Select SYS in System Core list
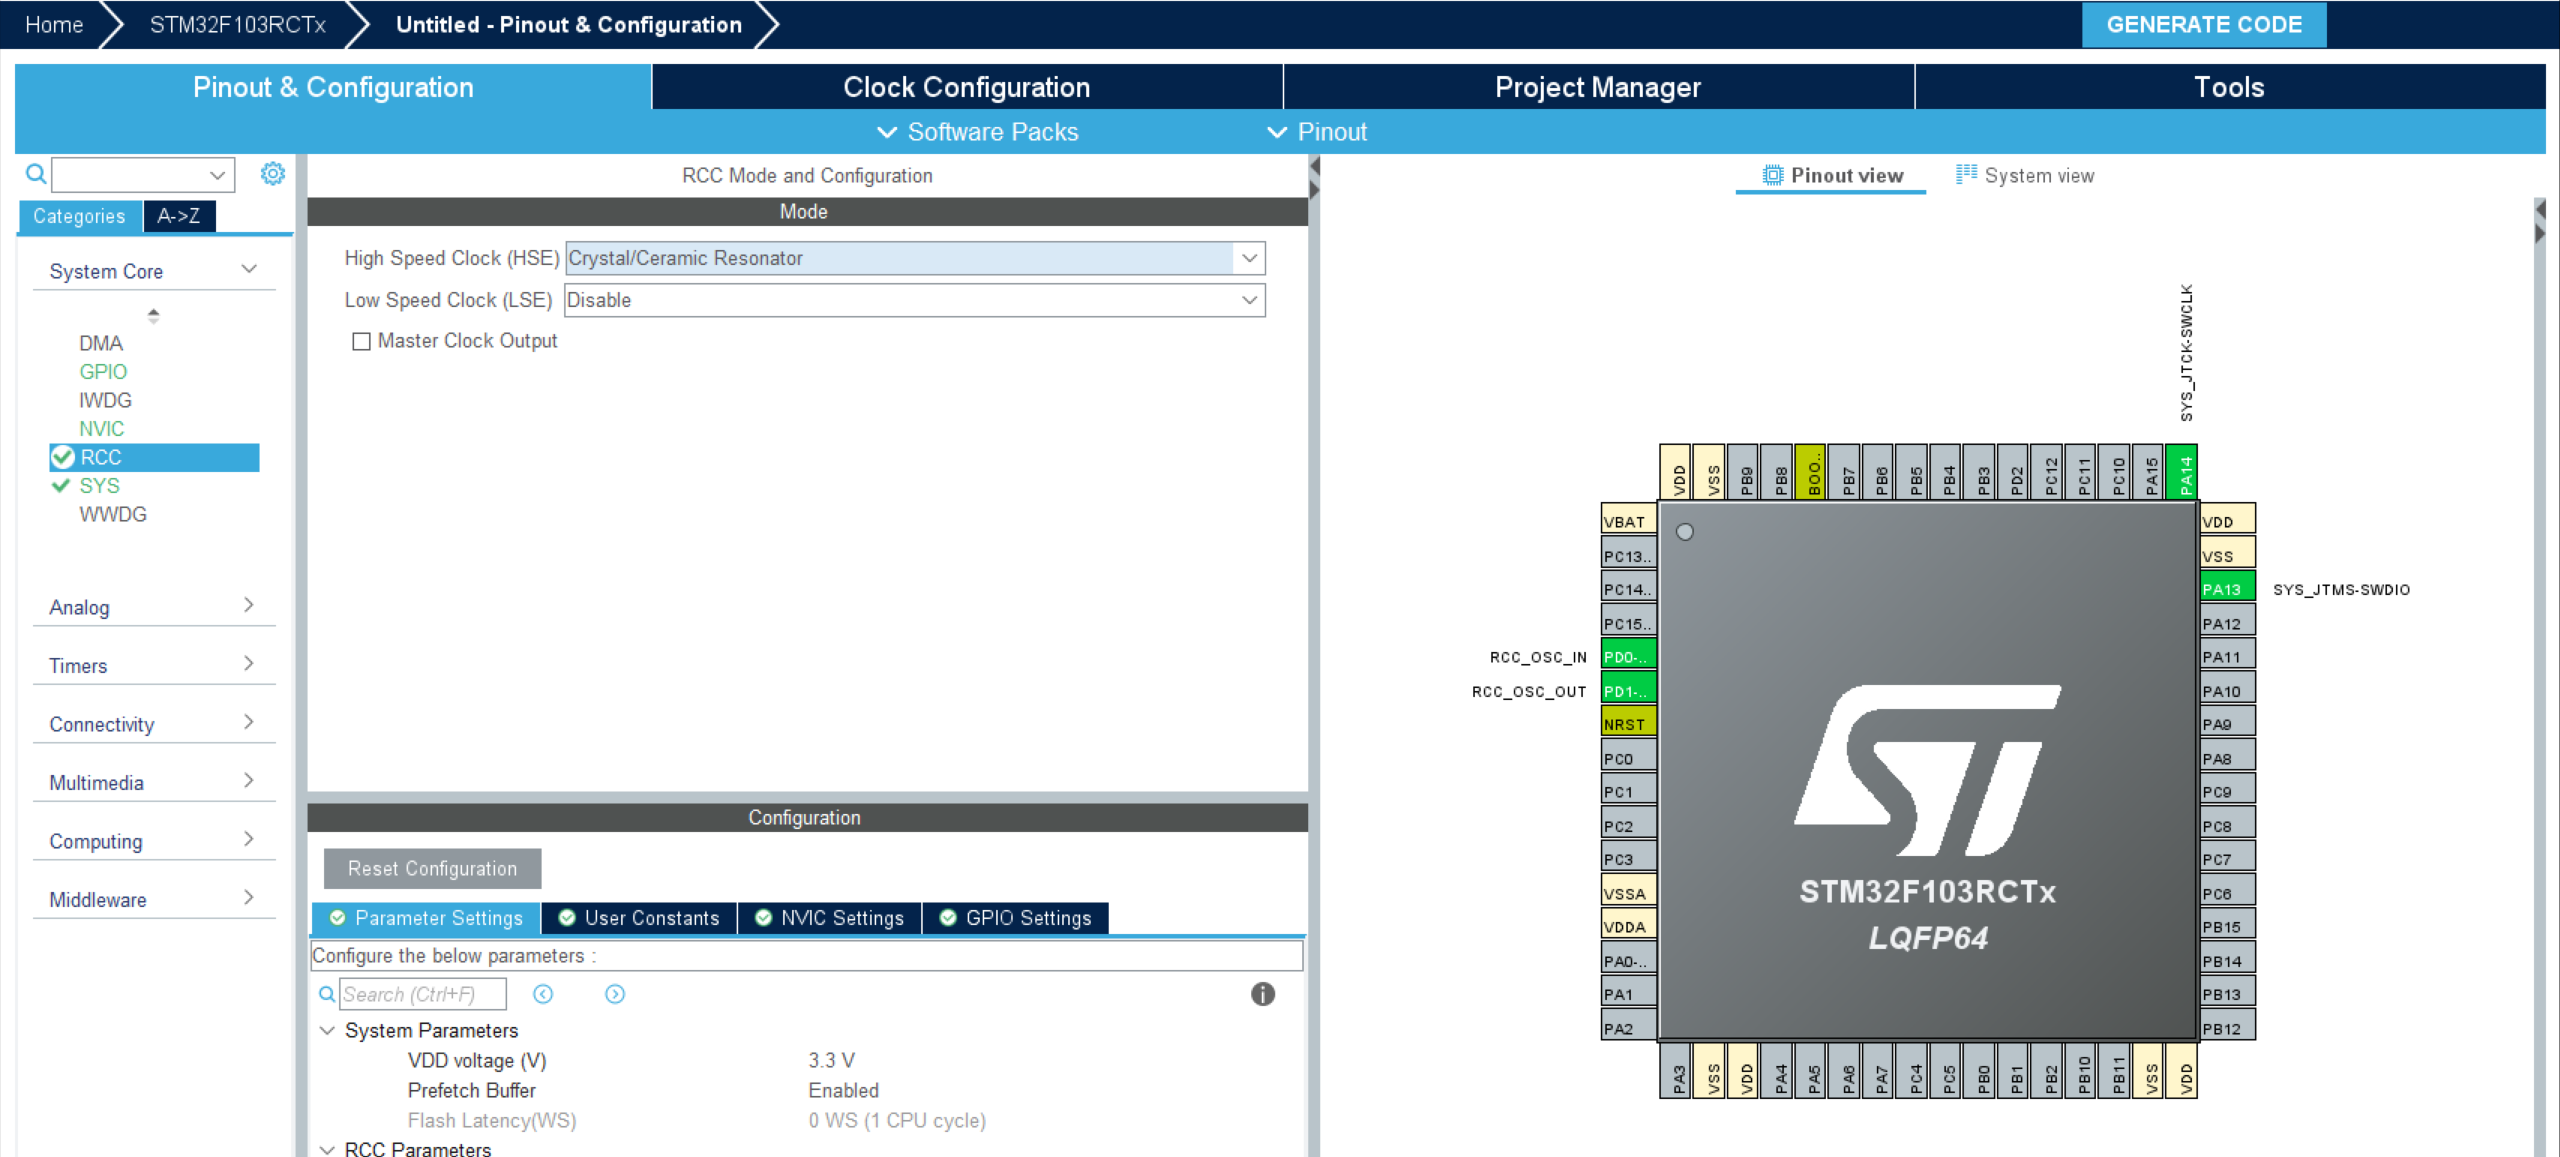Viewport: 2560px width, 1157px height. (x=100, y=485)
